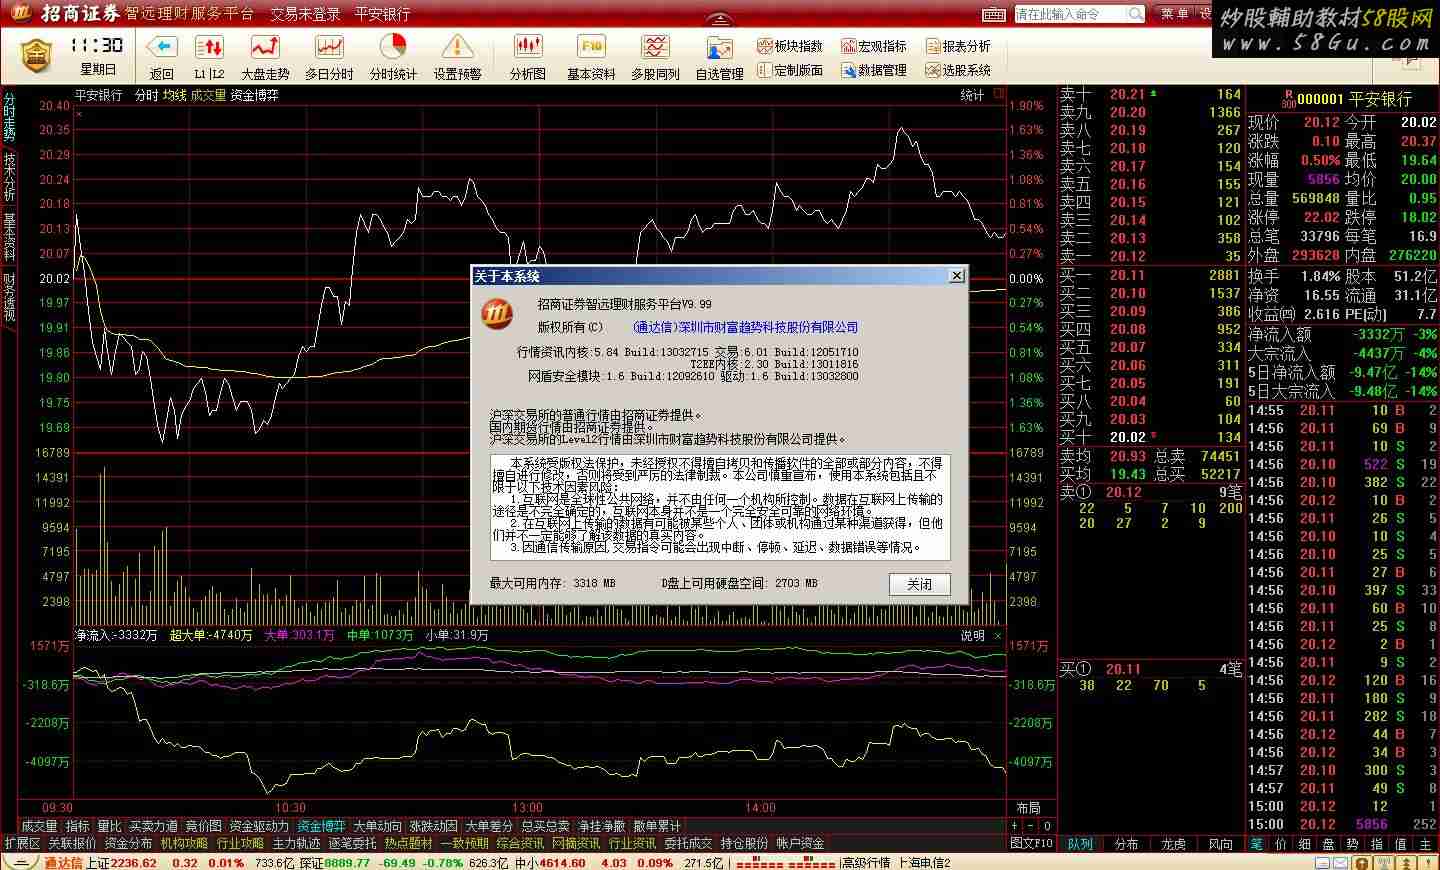This screenshot has height=870, width=1440.
Task: Select the 技术分析 vertical side tab
Action: 9,176
